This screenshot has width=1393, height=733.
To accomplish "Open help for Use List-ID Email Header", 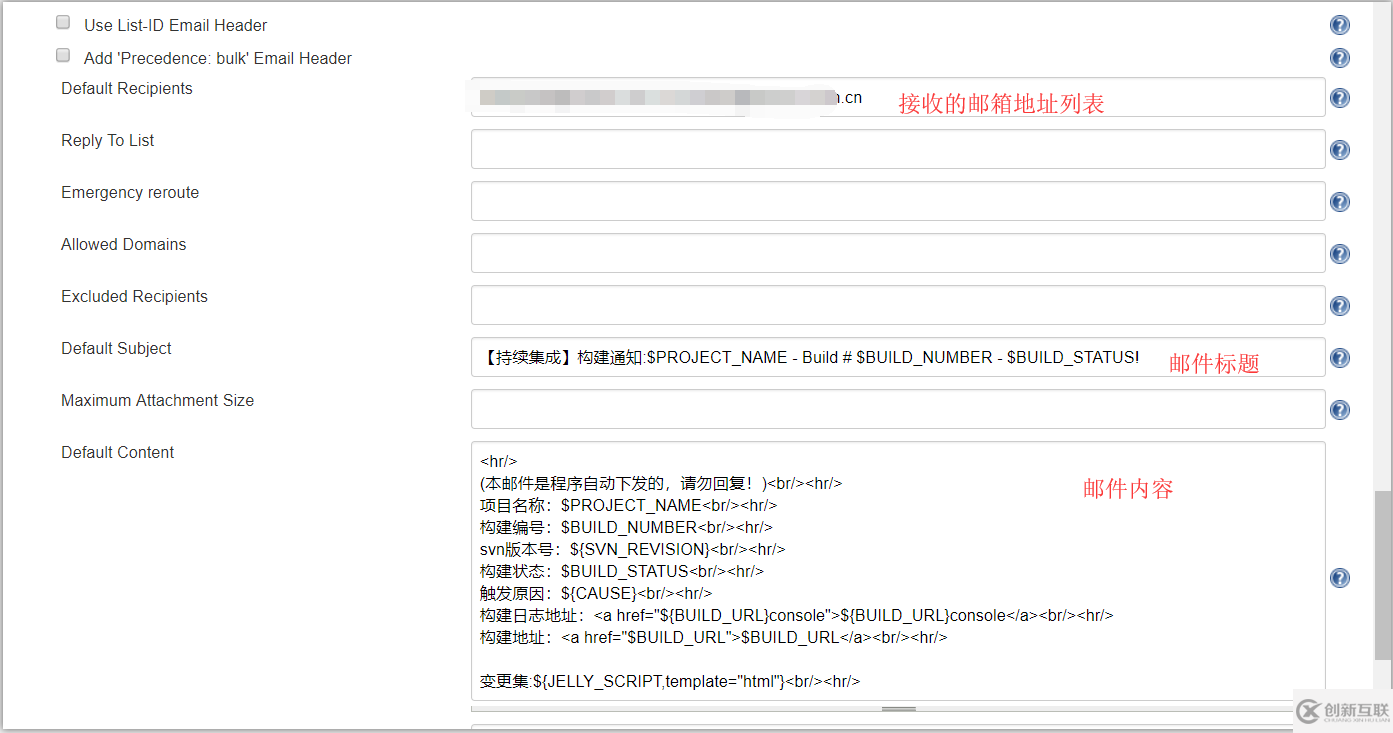I will 1340,26.
